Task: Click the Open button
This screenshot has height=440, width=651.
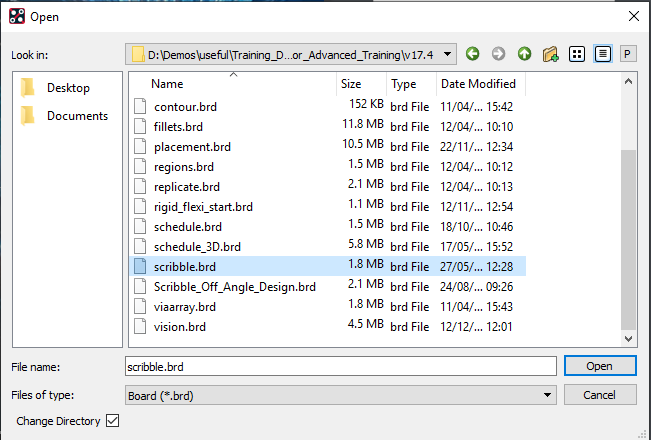Action: 600,366
